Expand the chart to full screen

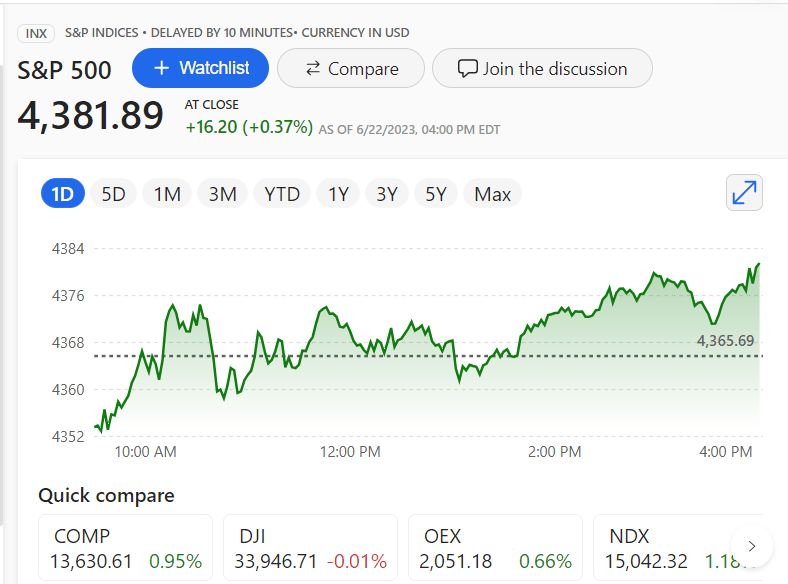[x=744, y=193]
